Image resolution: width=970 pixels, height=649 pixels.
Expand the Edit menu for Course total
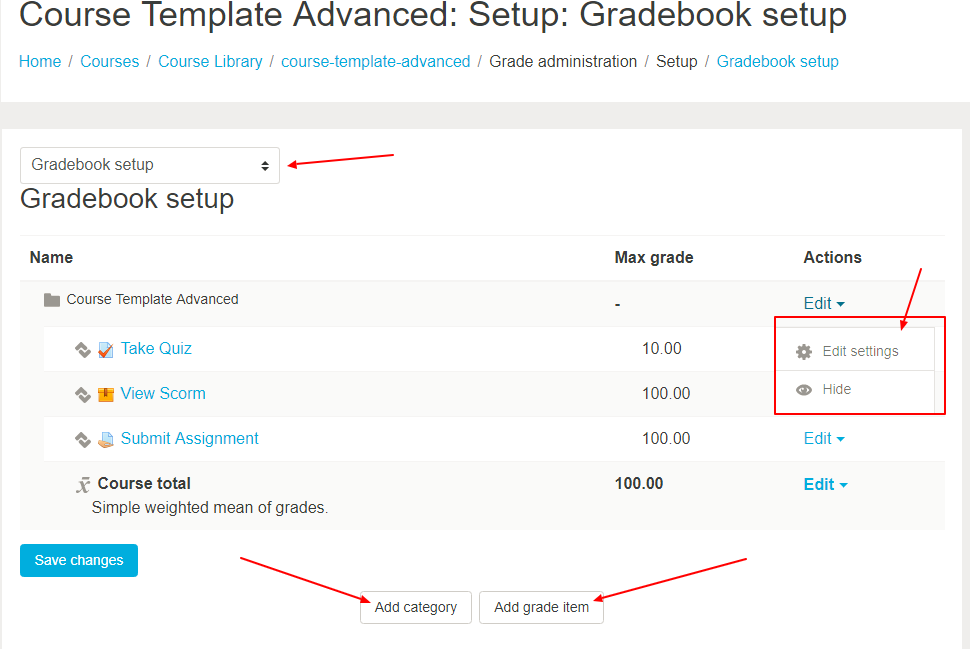[825, 484]
